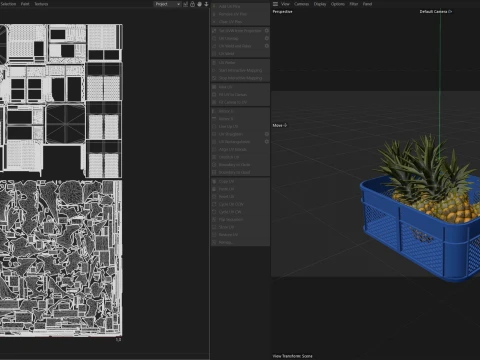The height and width of the screenshot is (360, 480).
Task: Open the Paint menu
Action: [x=25, y=4]
